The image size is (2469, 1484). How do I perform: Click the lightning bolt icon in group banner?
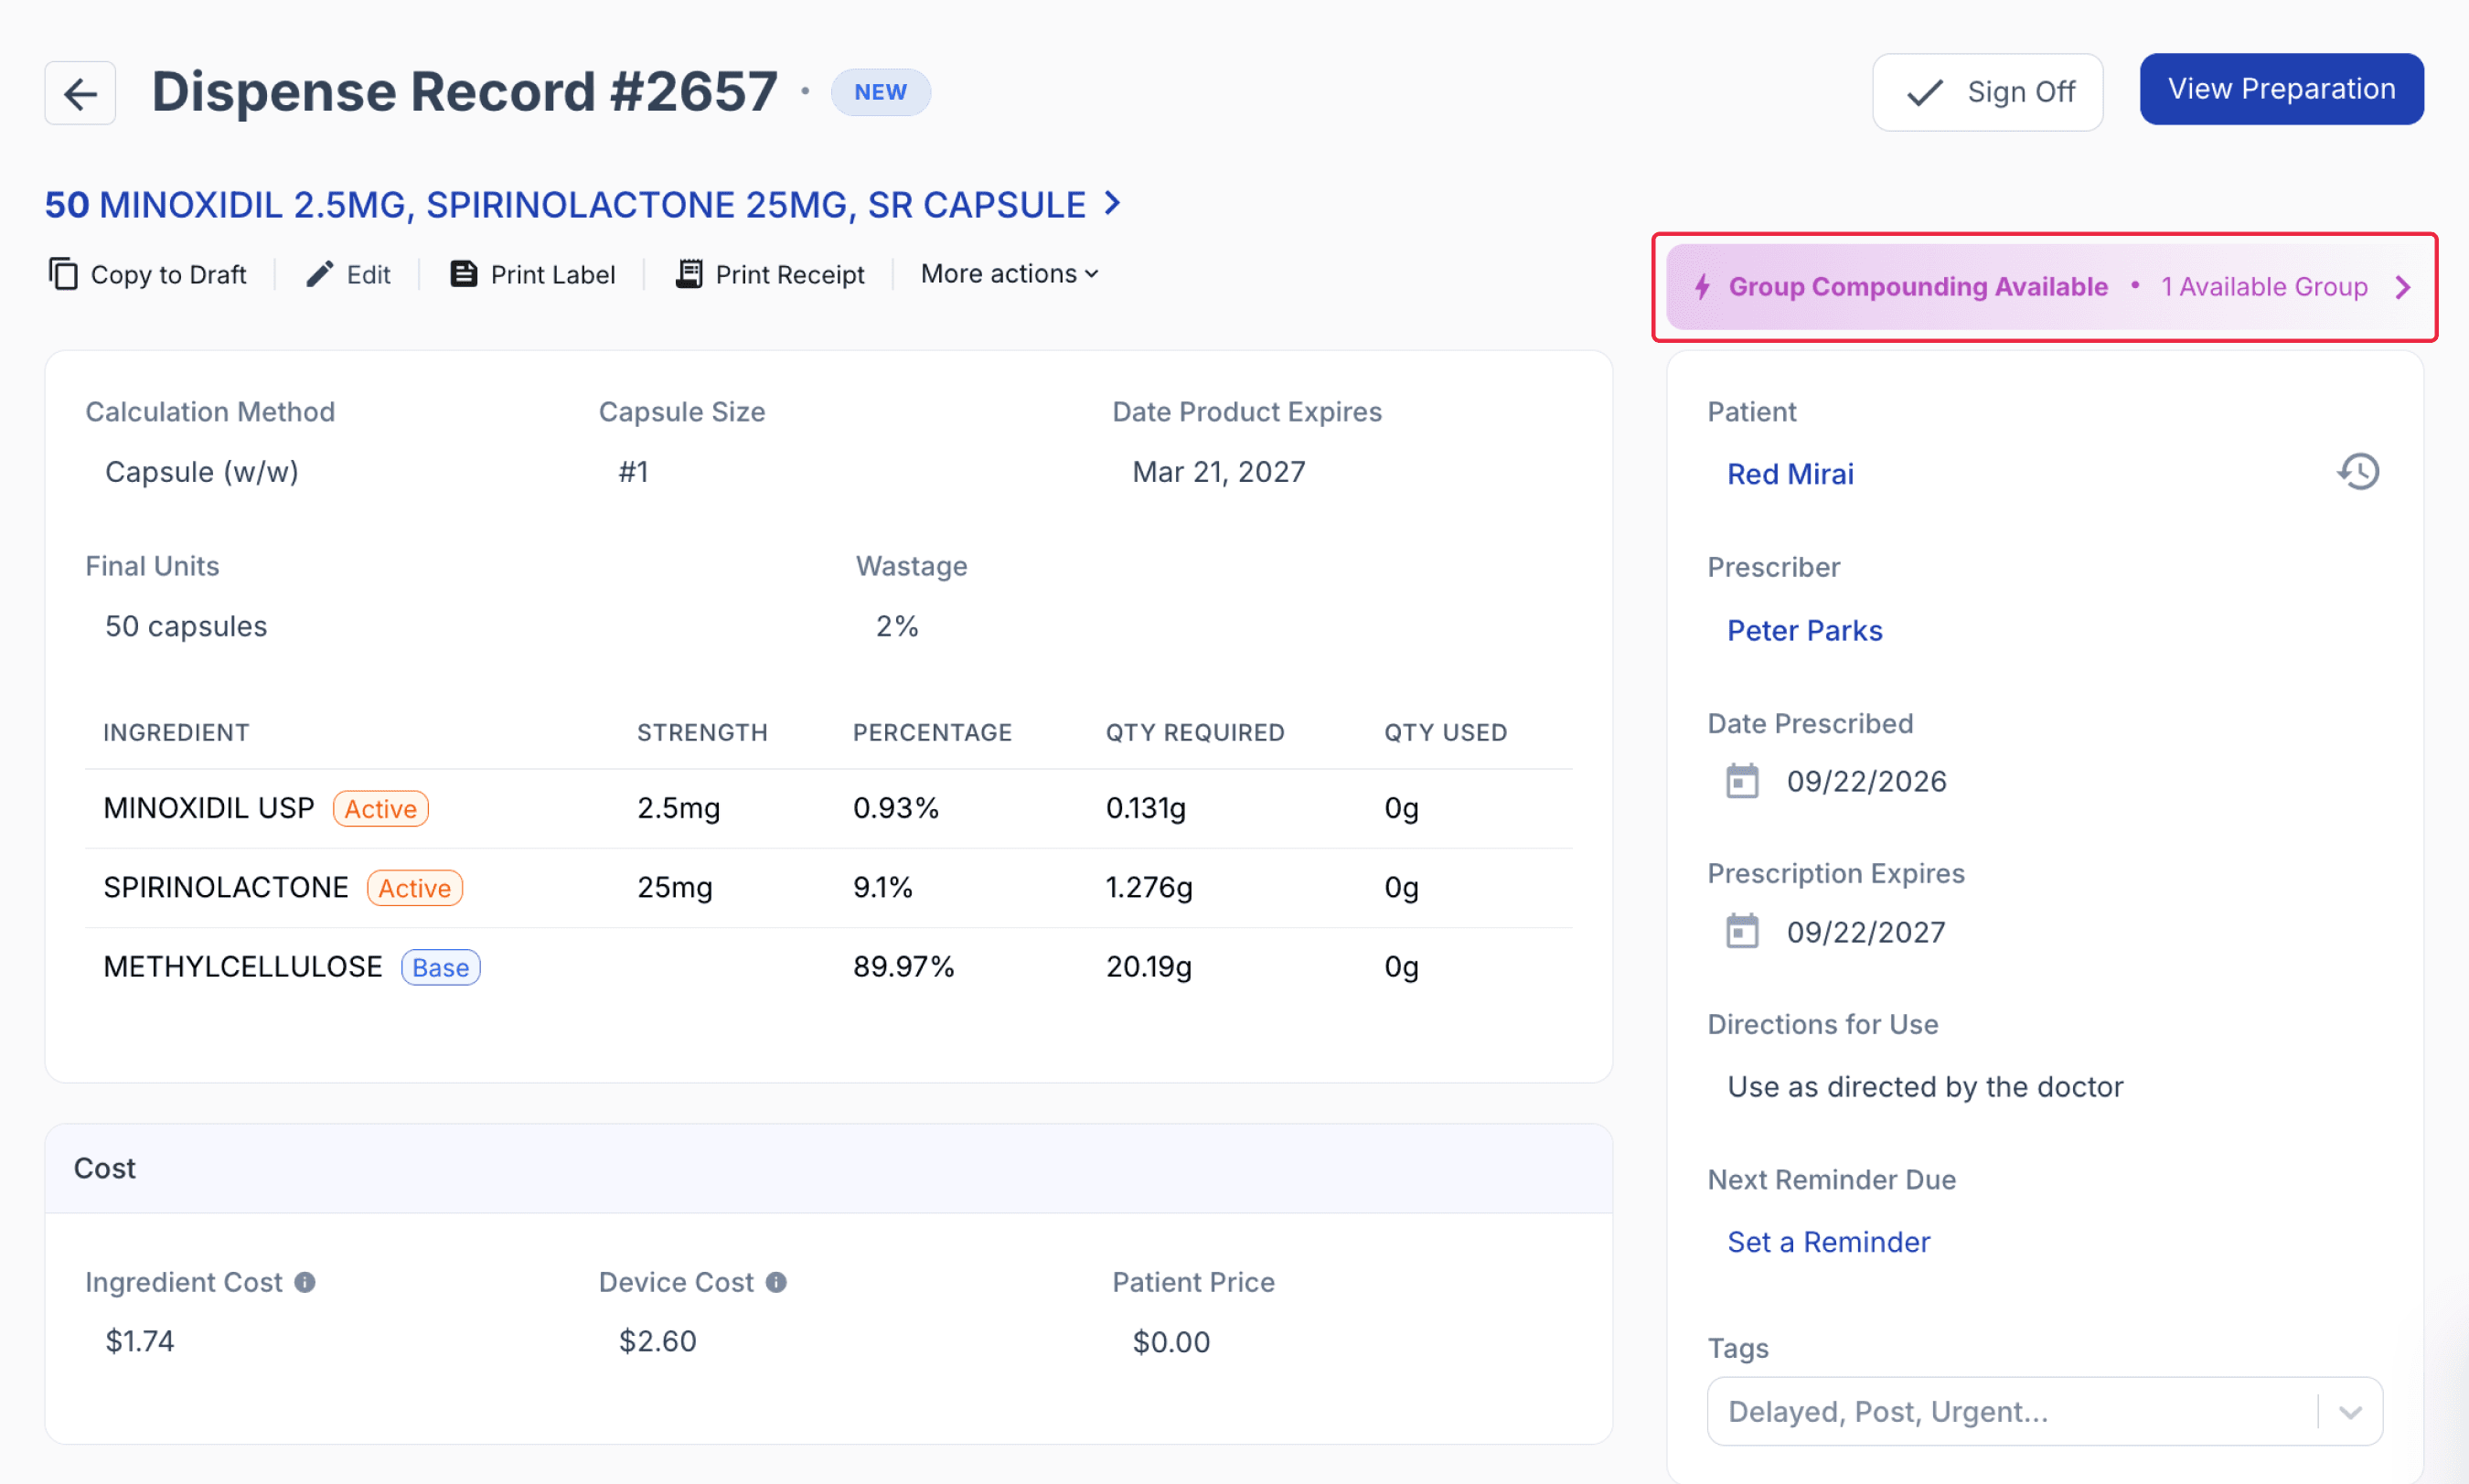[1702, 287]
